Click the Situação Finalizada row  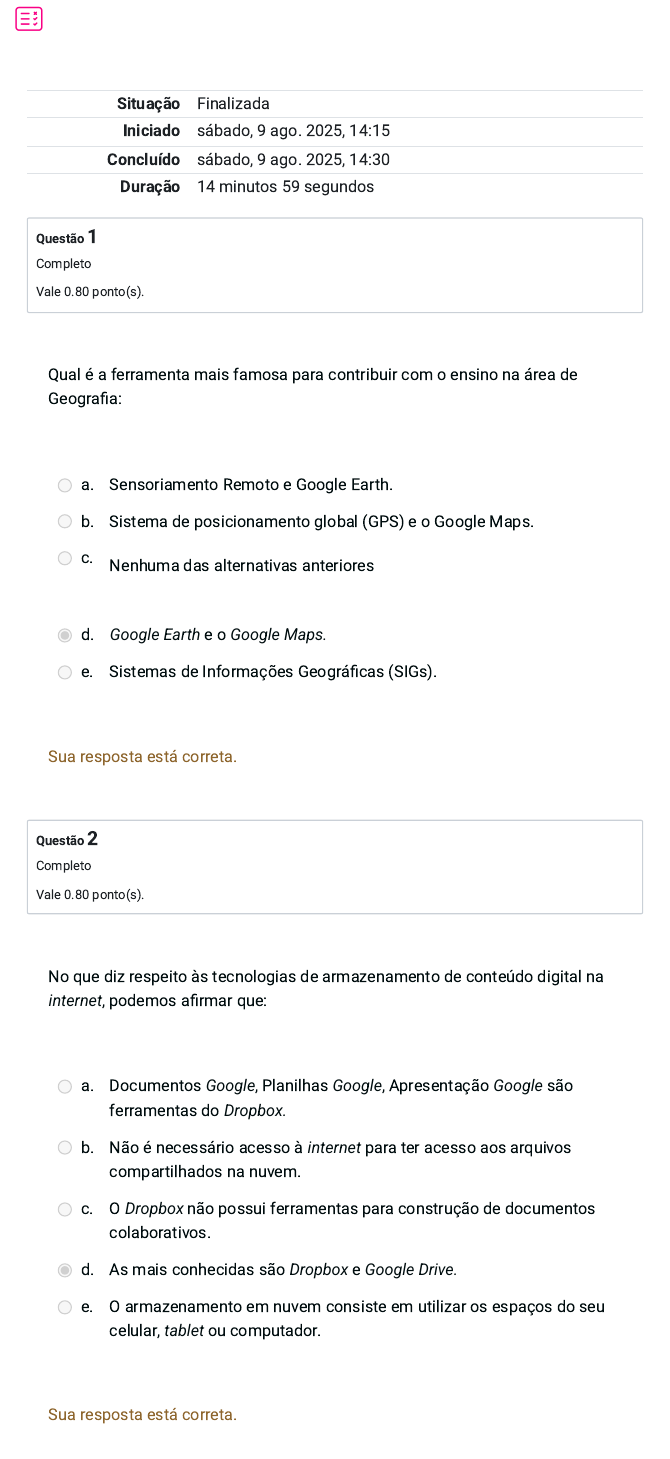coord(335,104)
